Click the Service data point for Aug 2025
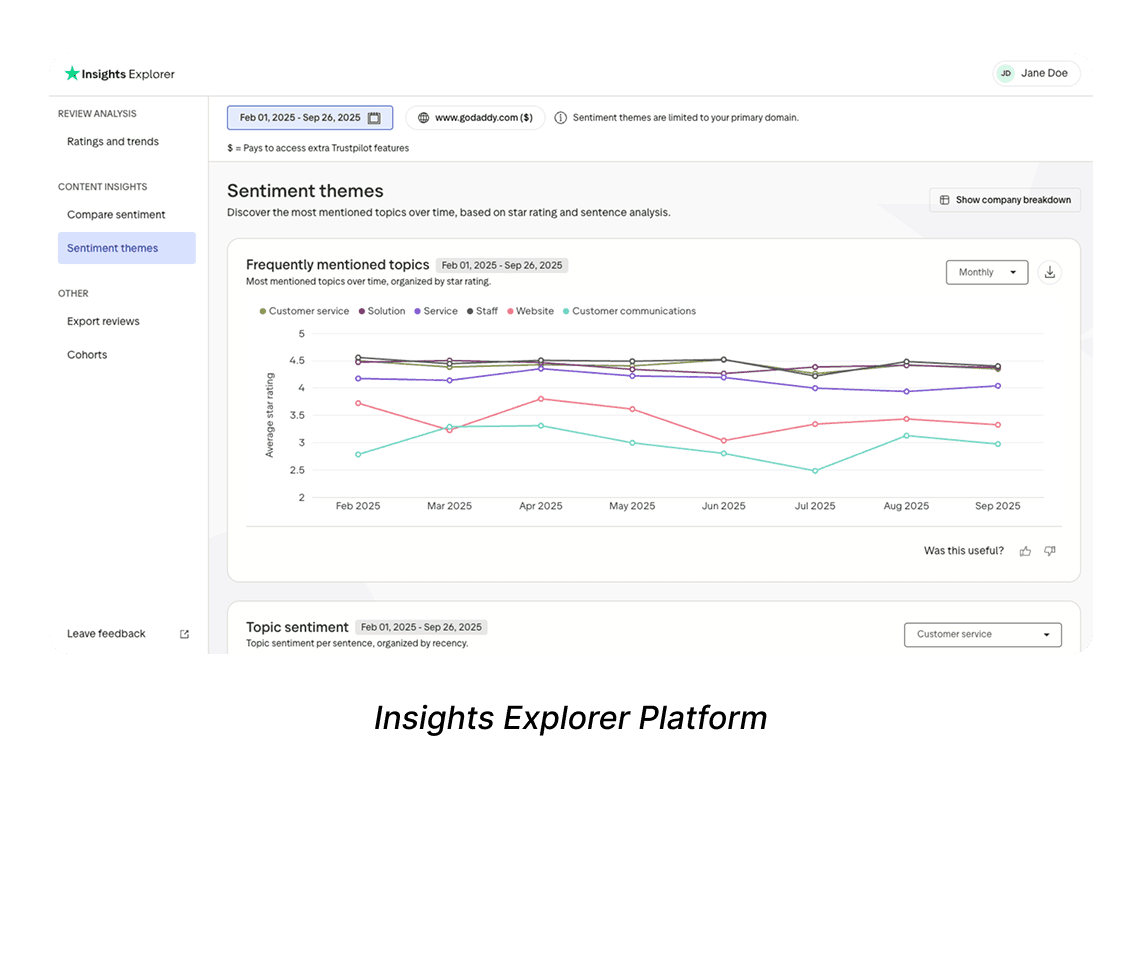Screen dimensions: 1128x968 [x=906, y=391]
